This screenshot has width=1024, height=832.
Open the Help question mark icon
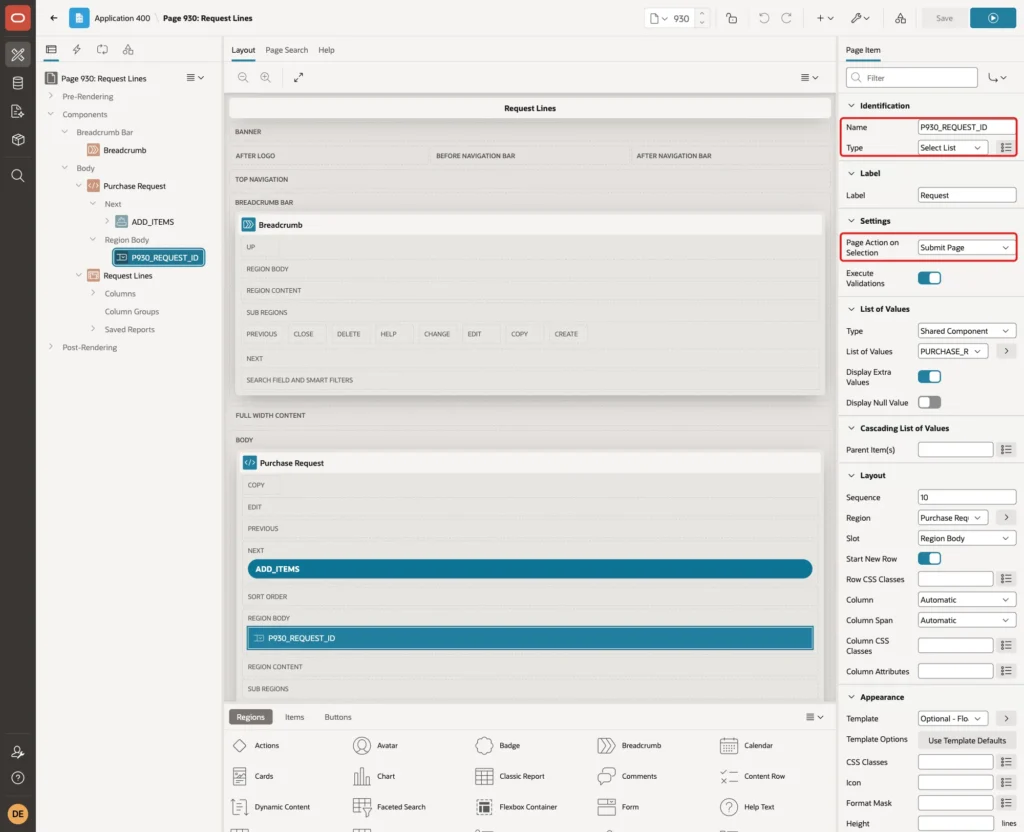pos(18,778)
